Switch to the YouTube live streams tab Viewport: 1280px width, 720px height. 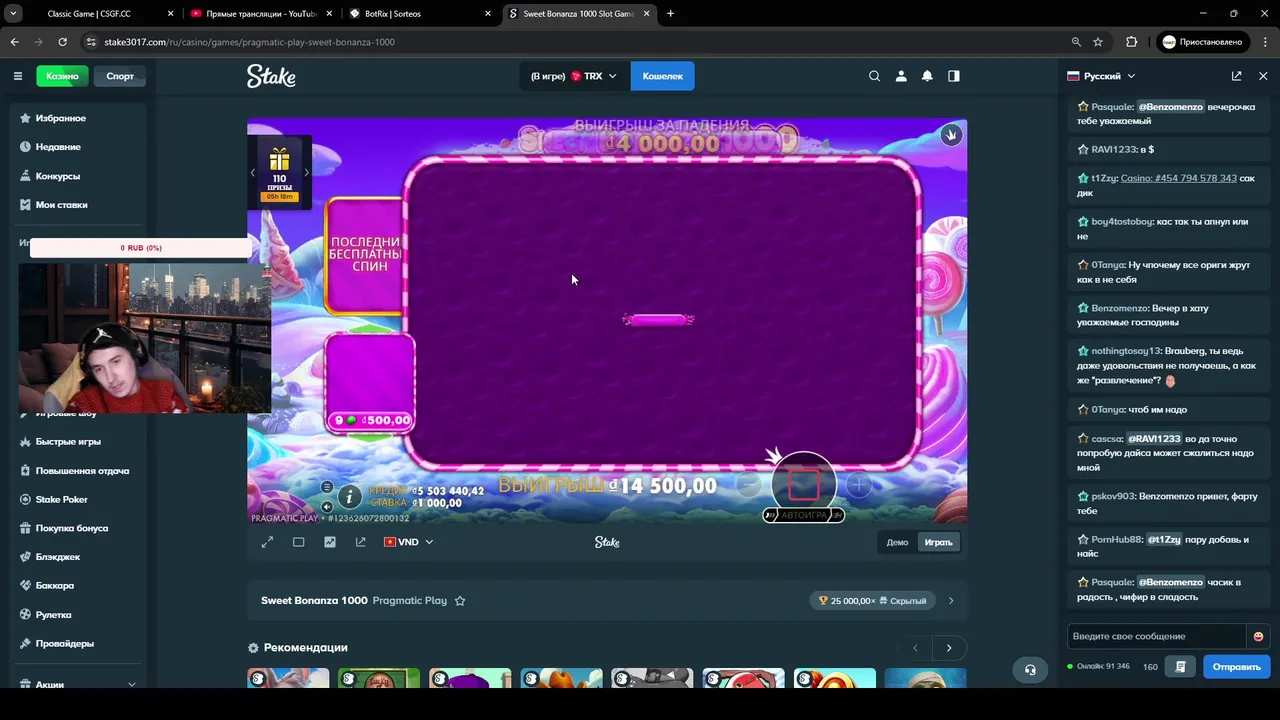click(260, 14)
